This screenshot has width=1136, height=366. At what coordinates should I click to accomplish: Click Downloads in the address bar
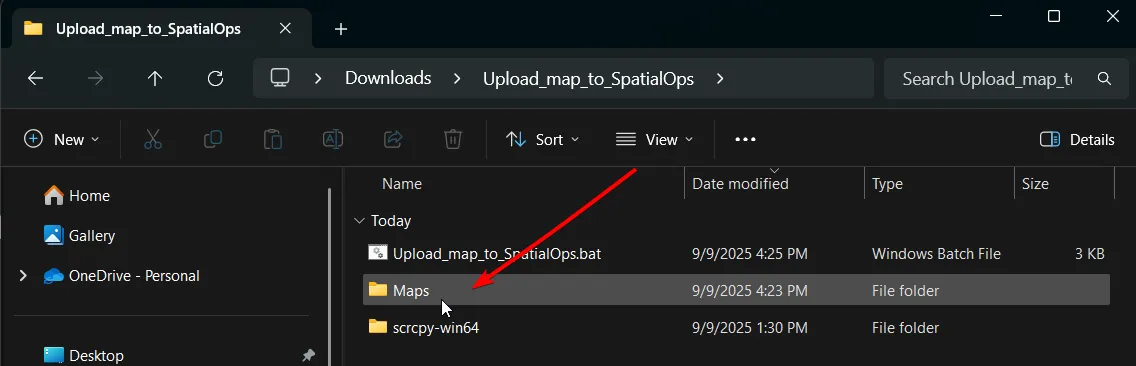tap(388, 78)
